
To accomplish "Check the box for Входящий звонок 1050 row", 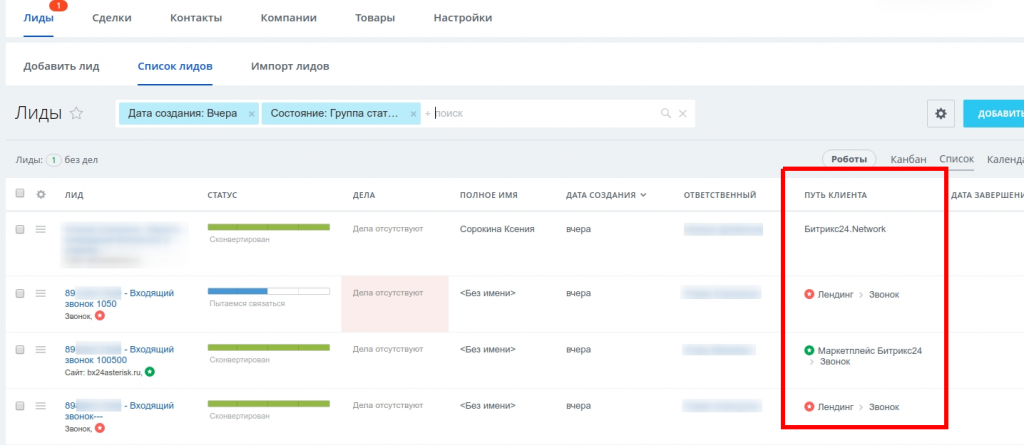I will [21, 293].
